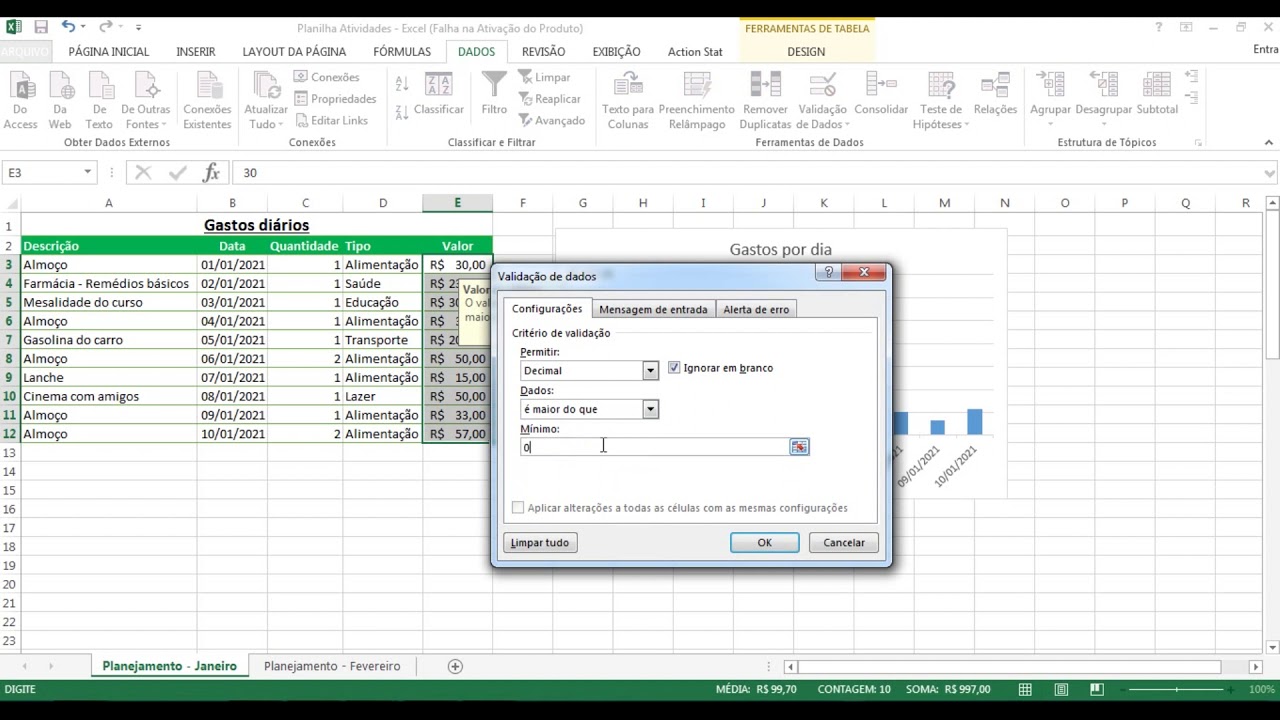
Task: Click the range selector icon beside Mínimo field
Action: pyautogui.click(x=799, y=447)
